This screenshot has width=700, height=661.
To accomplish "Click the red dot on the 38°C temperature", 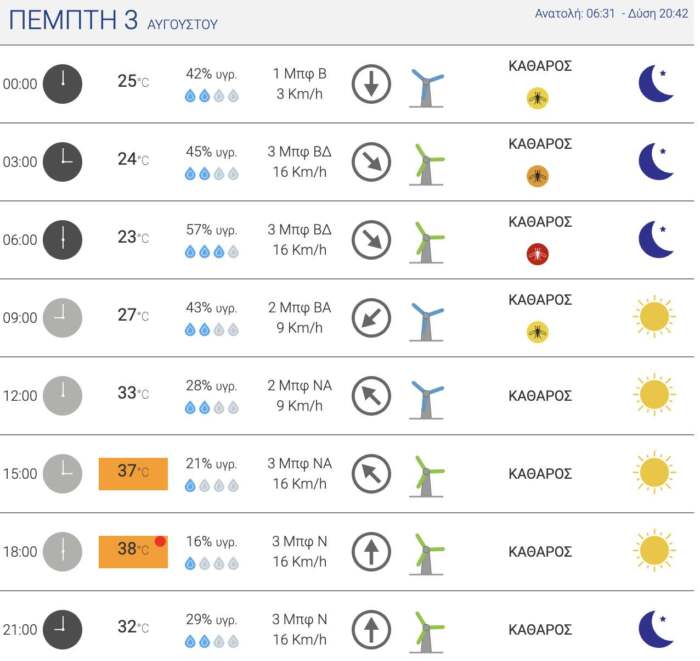I will click(x=160, y=541).
